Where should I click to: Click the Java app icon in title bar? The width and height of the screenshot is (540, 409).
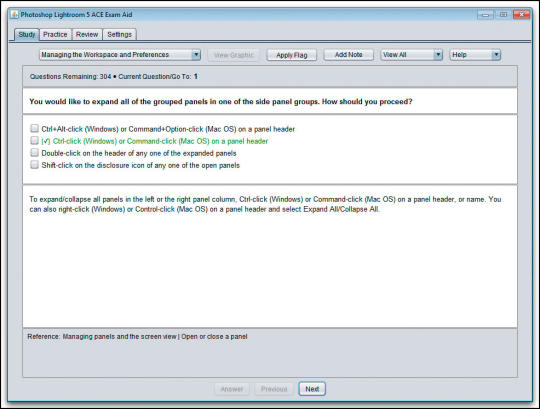[15, 15]
